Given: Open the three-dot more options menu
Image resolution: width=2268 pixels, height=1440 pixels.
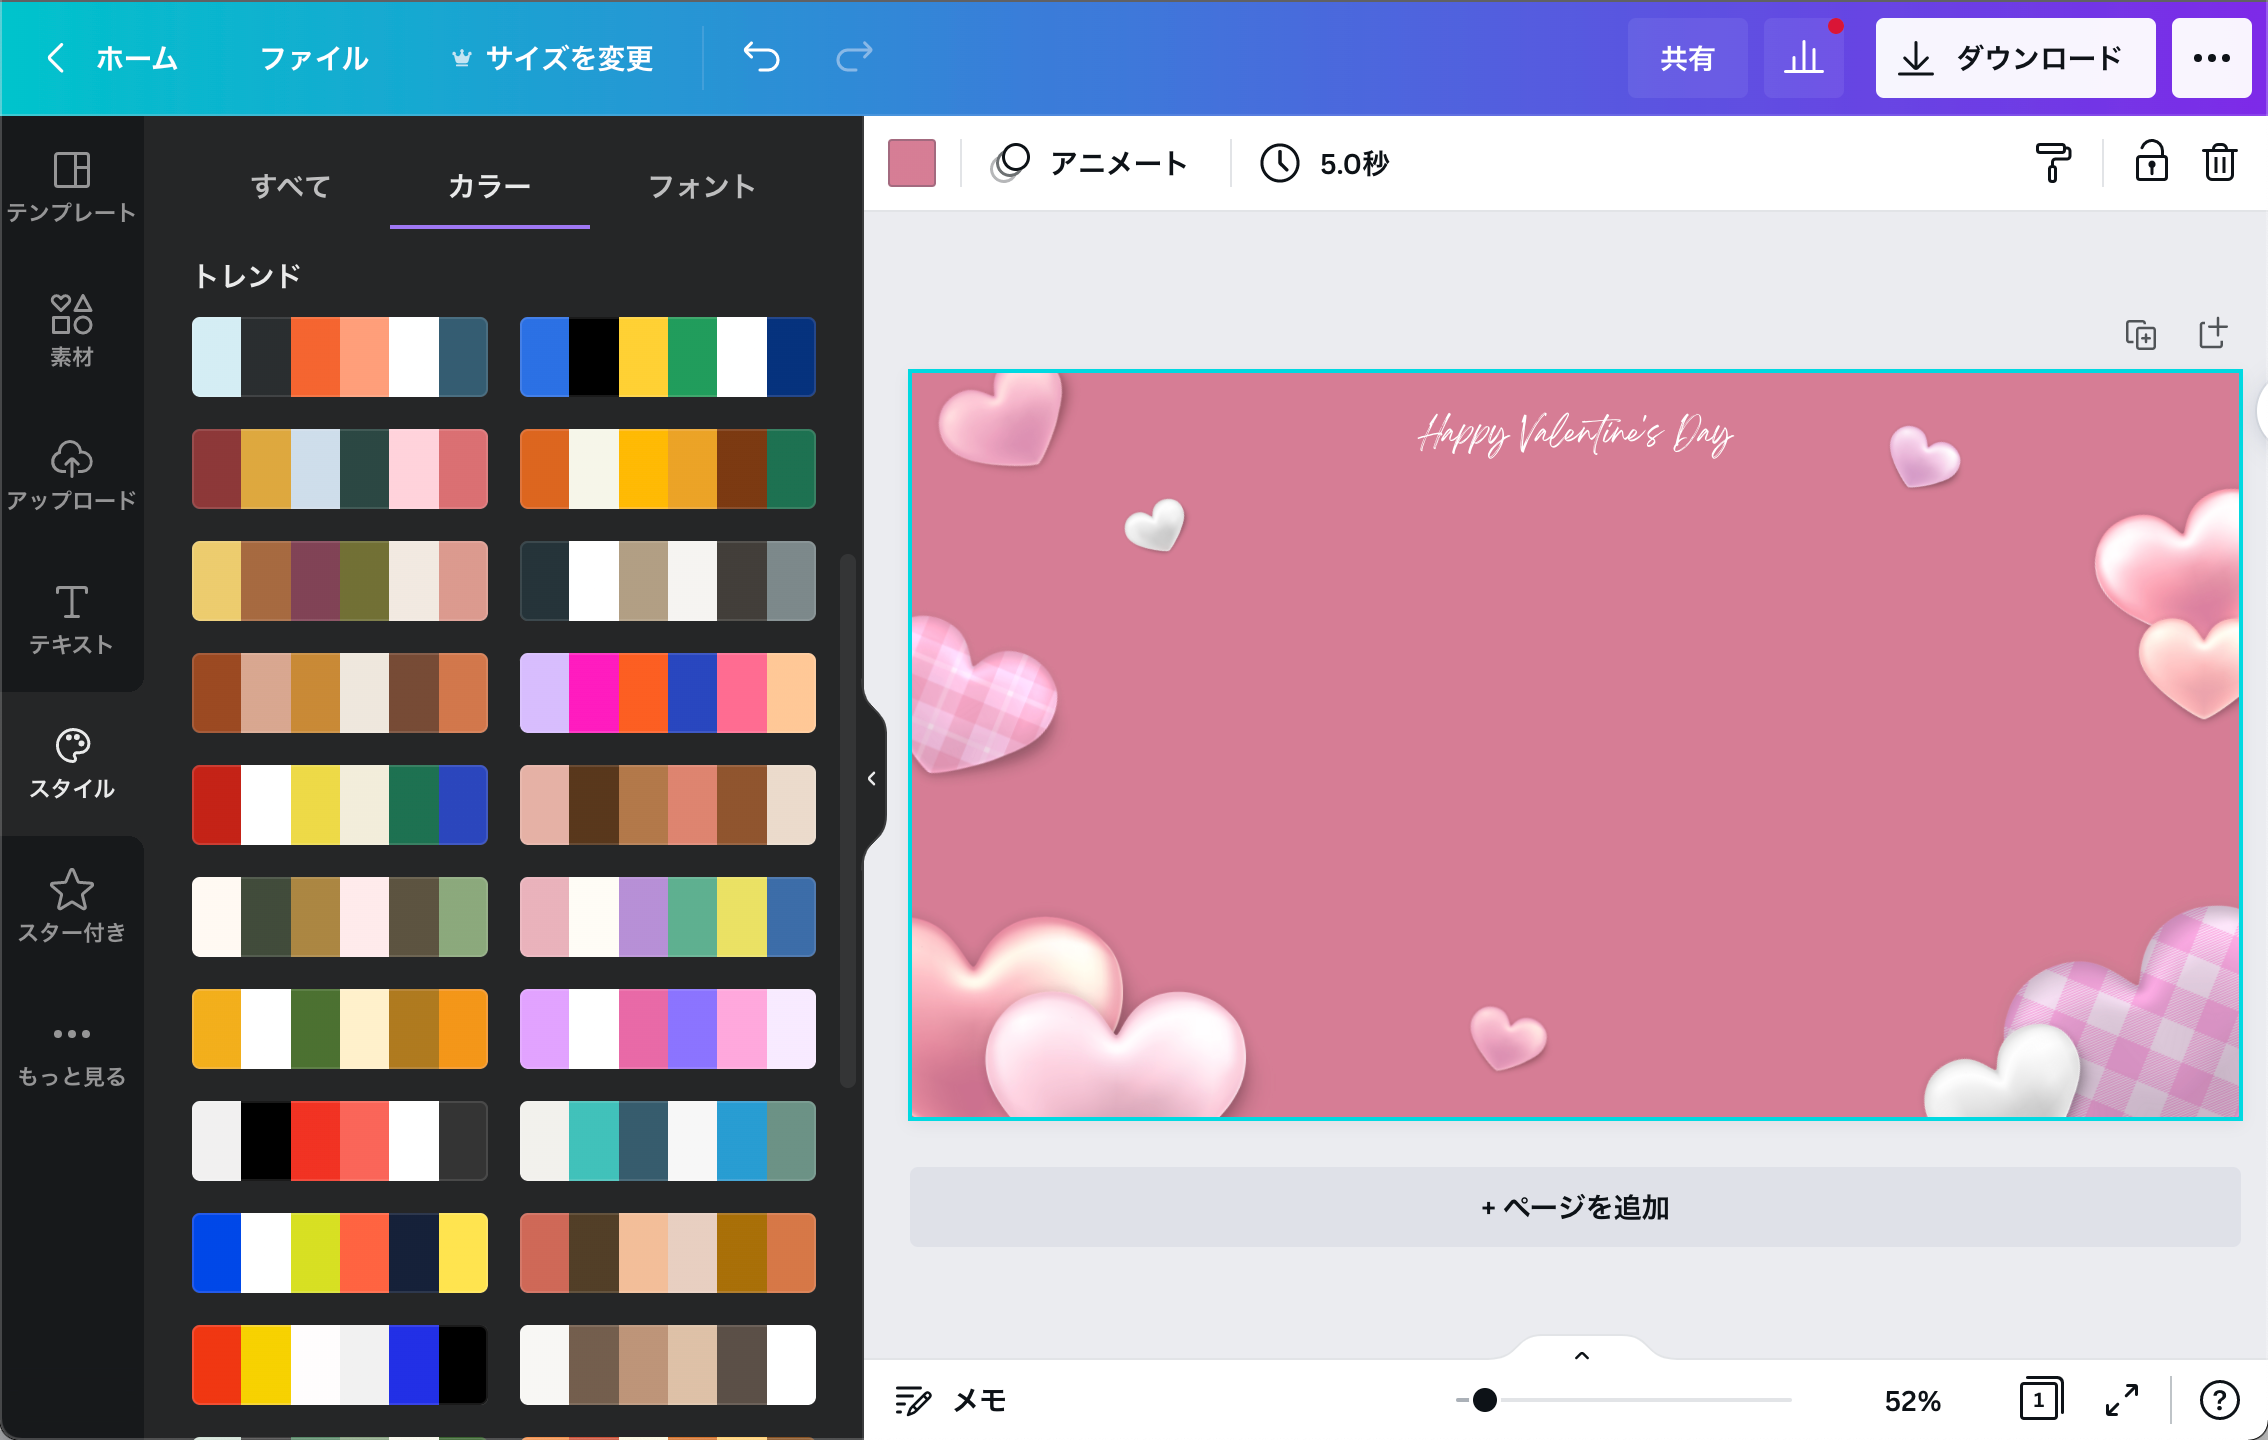Looking at the screenshot, I should pyautogui.click(x=2211, y=58).
